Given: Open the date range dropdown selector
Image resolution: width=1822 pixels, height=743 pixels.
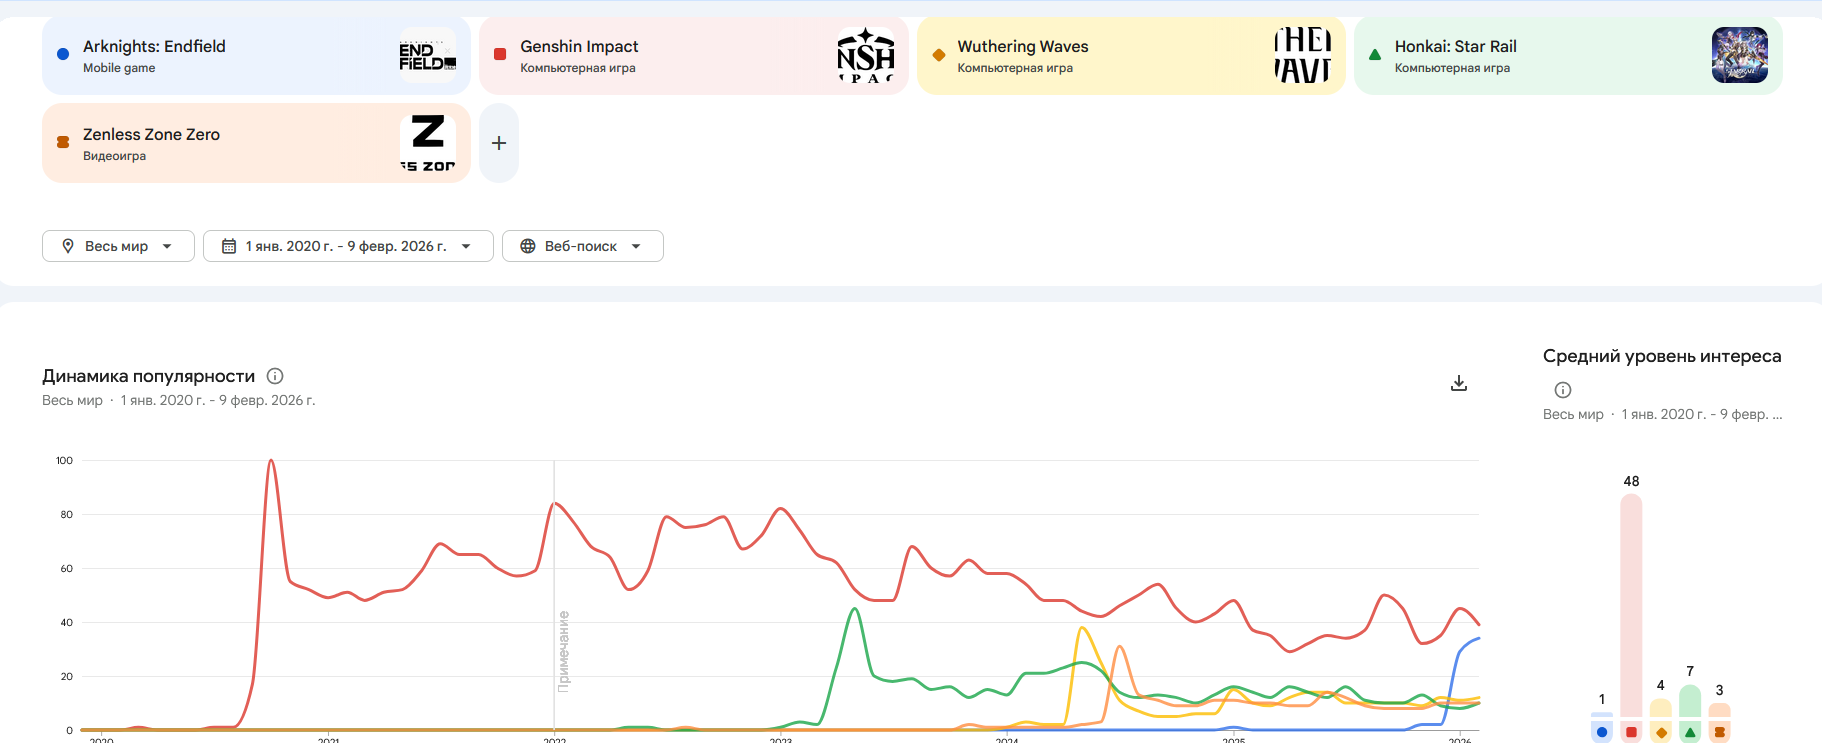Looking at the screenshot, I should [x=348, y=246].
